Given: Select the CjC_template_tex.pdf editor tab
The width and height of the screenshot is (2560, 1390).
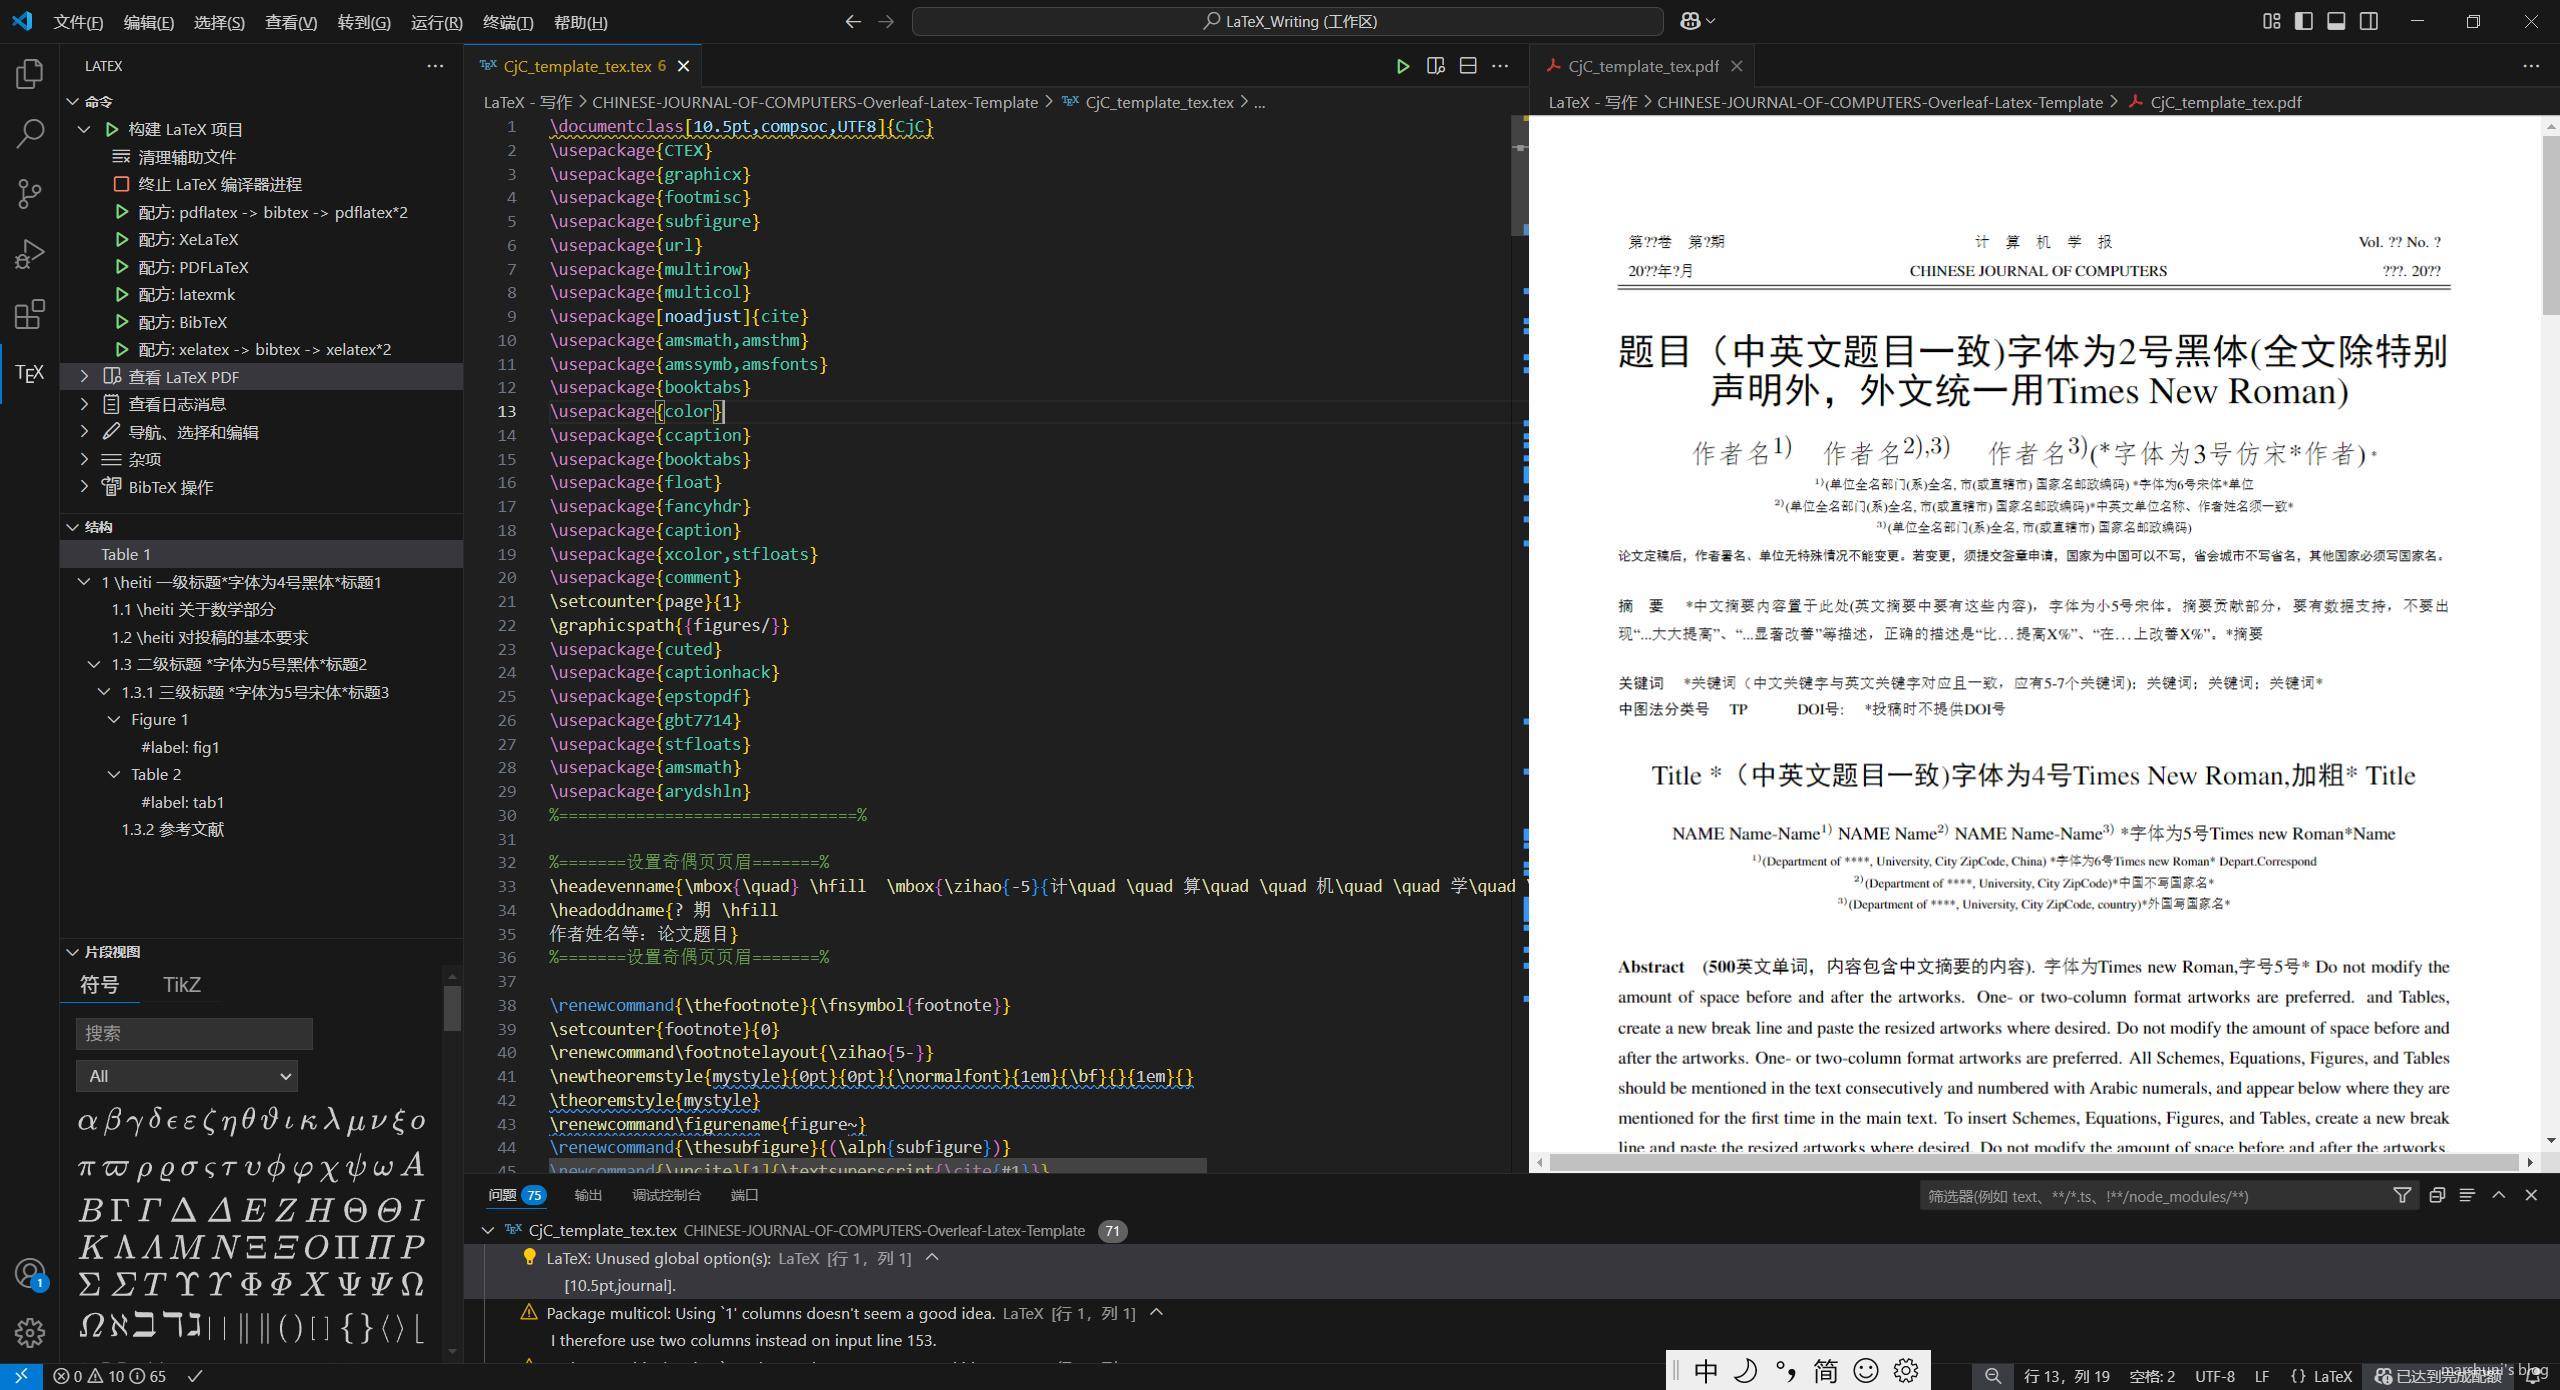Looking at the screenshot, I should [x=1643, y=66].
